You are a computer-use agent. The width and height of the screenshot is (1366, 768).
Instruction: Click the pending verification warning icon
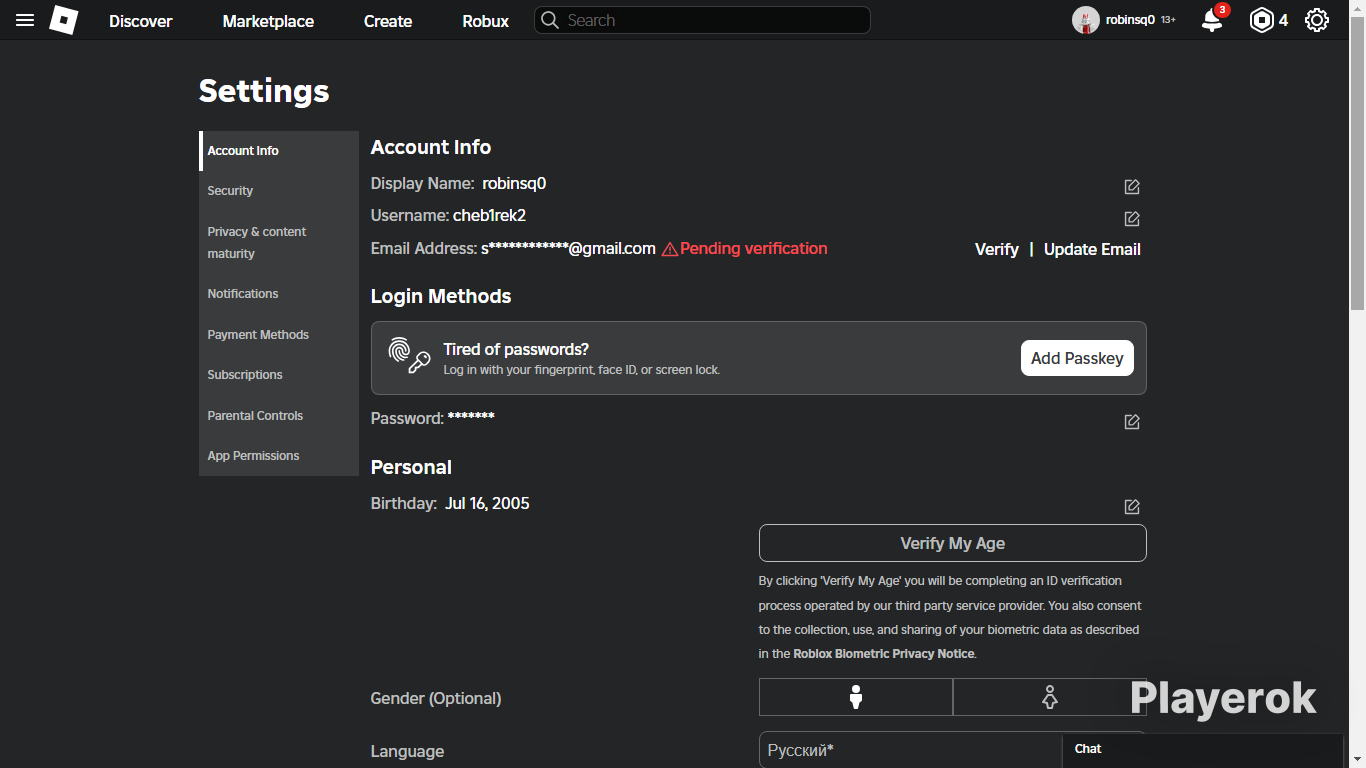(x=670, y=249)
